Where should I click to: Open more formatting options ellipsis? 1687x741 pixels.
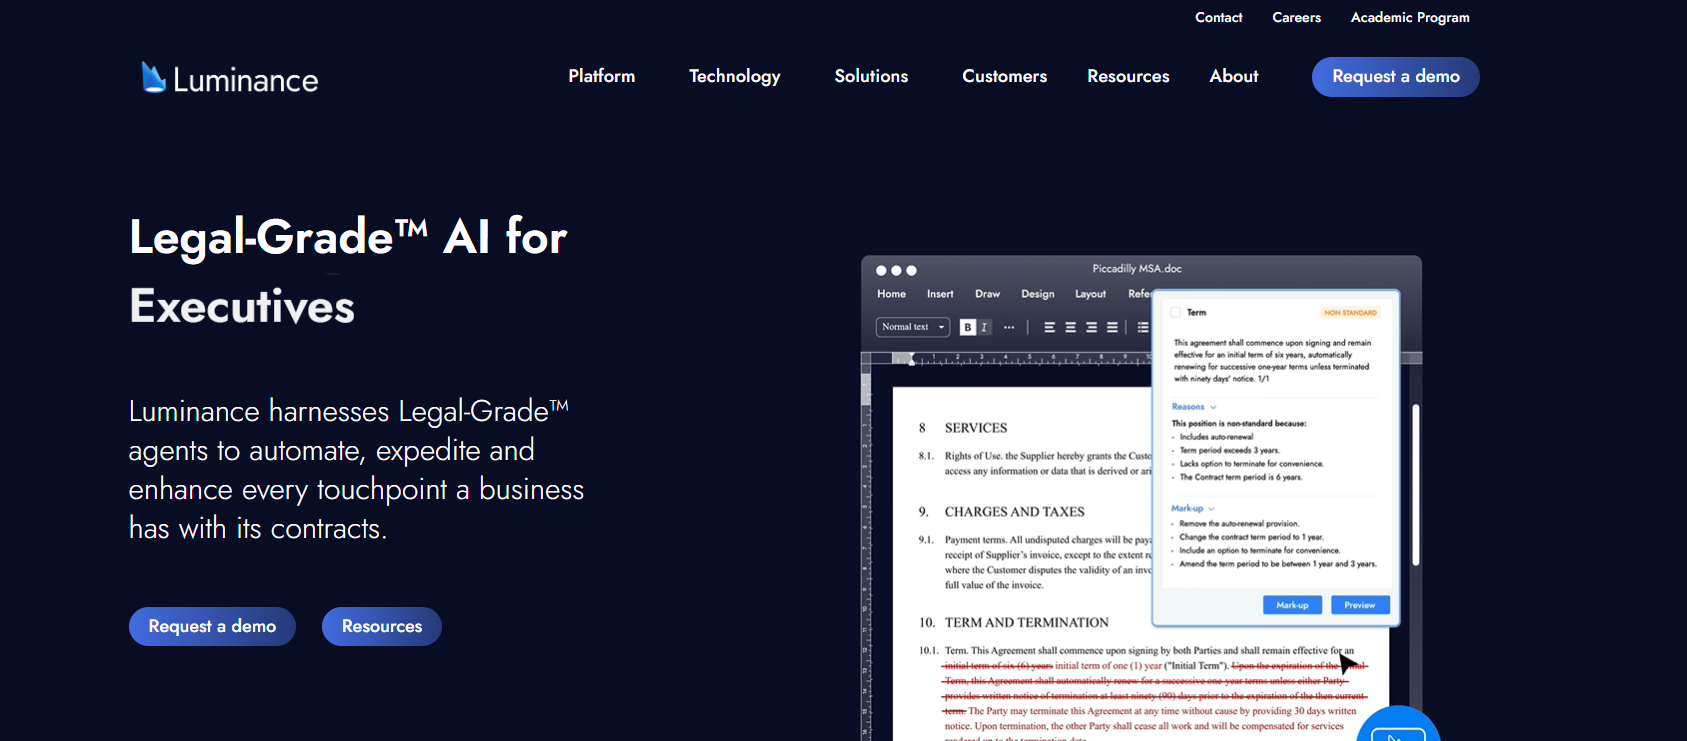1009,327
